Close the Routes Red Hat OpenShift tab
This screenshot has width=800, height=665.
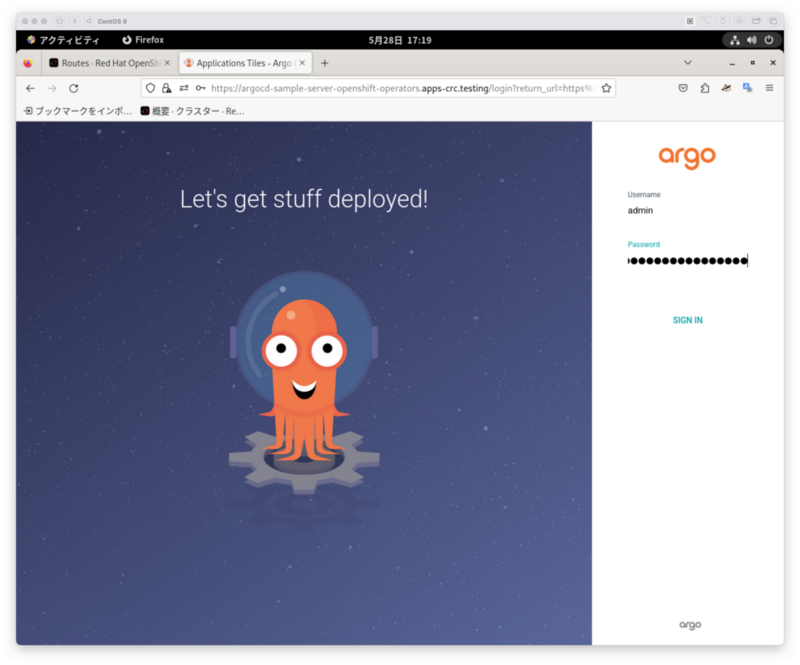click(x=167, y=63)
